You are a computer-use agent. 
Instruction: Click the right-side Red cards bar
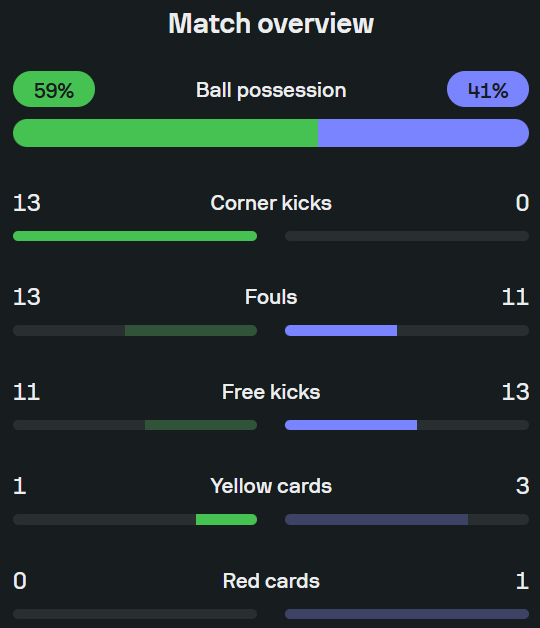(x=407, y=614)
